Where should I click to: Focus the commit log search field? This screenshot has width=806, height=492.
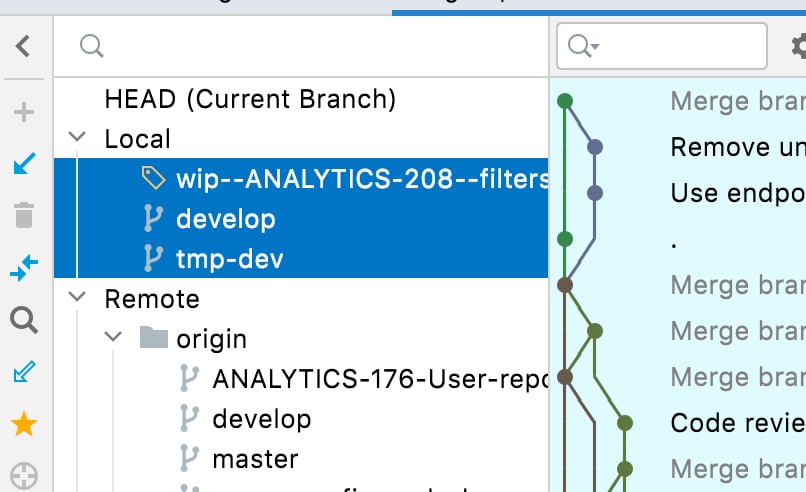coord(662,46)
